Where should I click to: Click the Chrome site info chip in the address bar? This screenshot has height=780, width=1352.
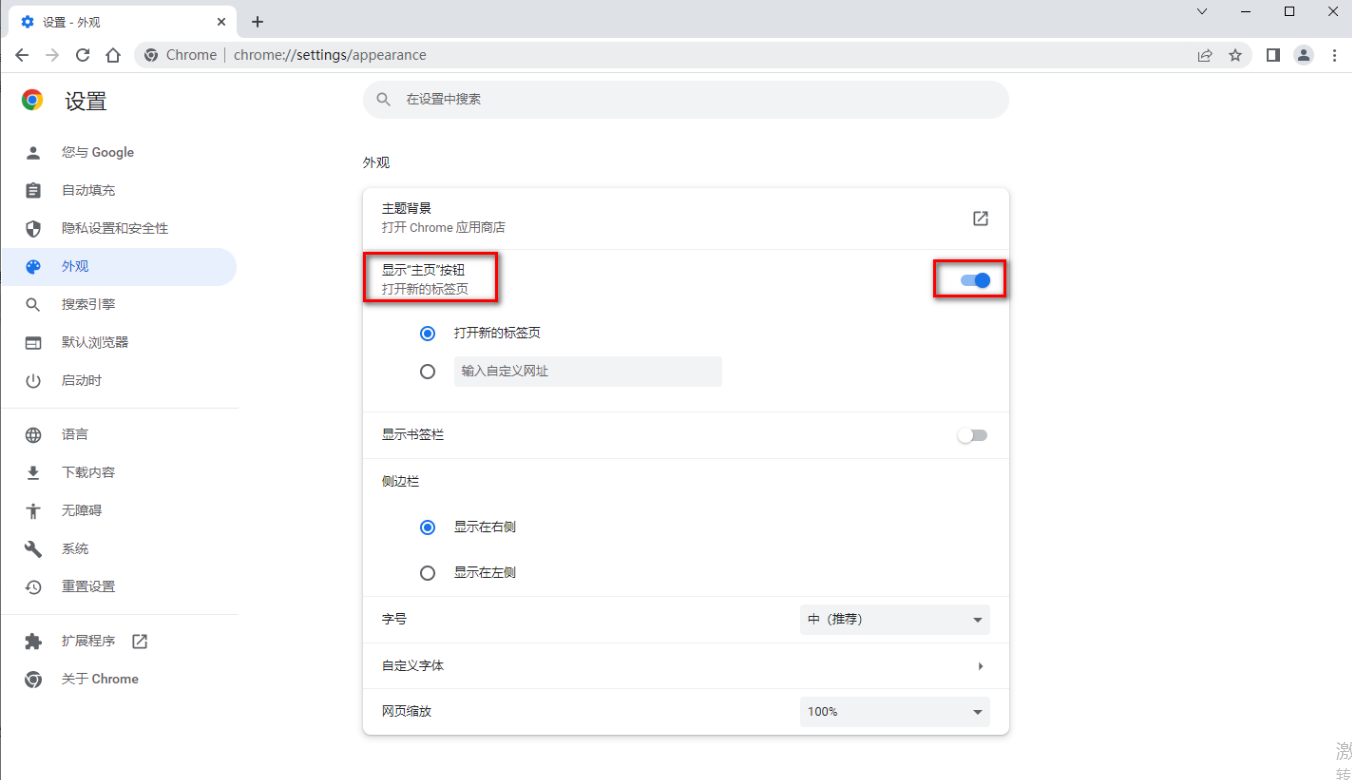pos(181,55)
